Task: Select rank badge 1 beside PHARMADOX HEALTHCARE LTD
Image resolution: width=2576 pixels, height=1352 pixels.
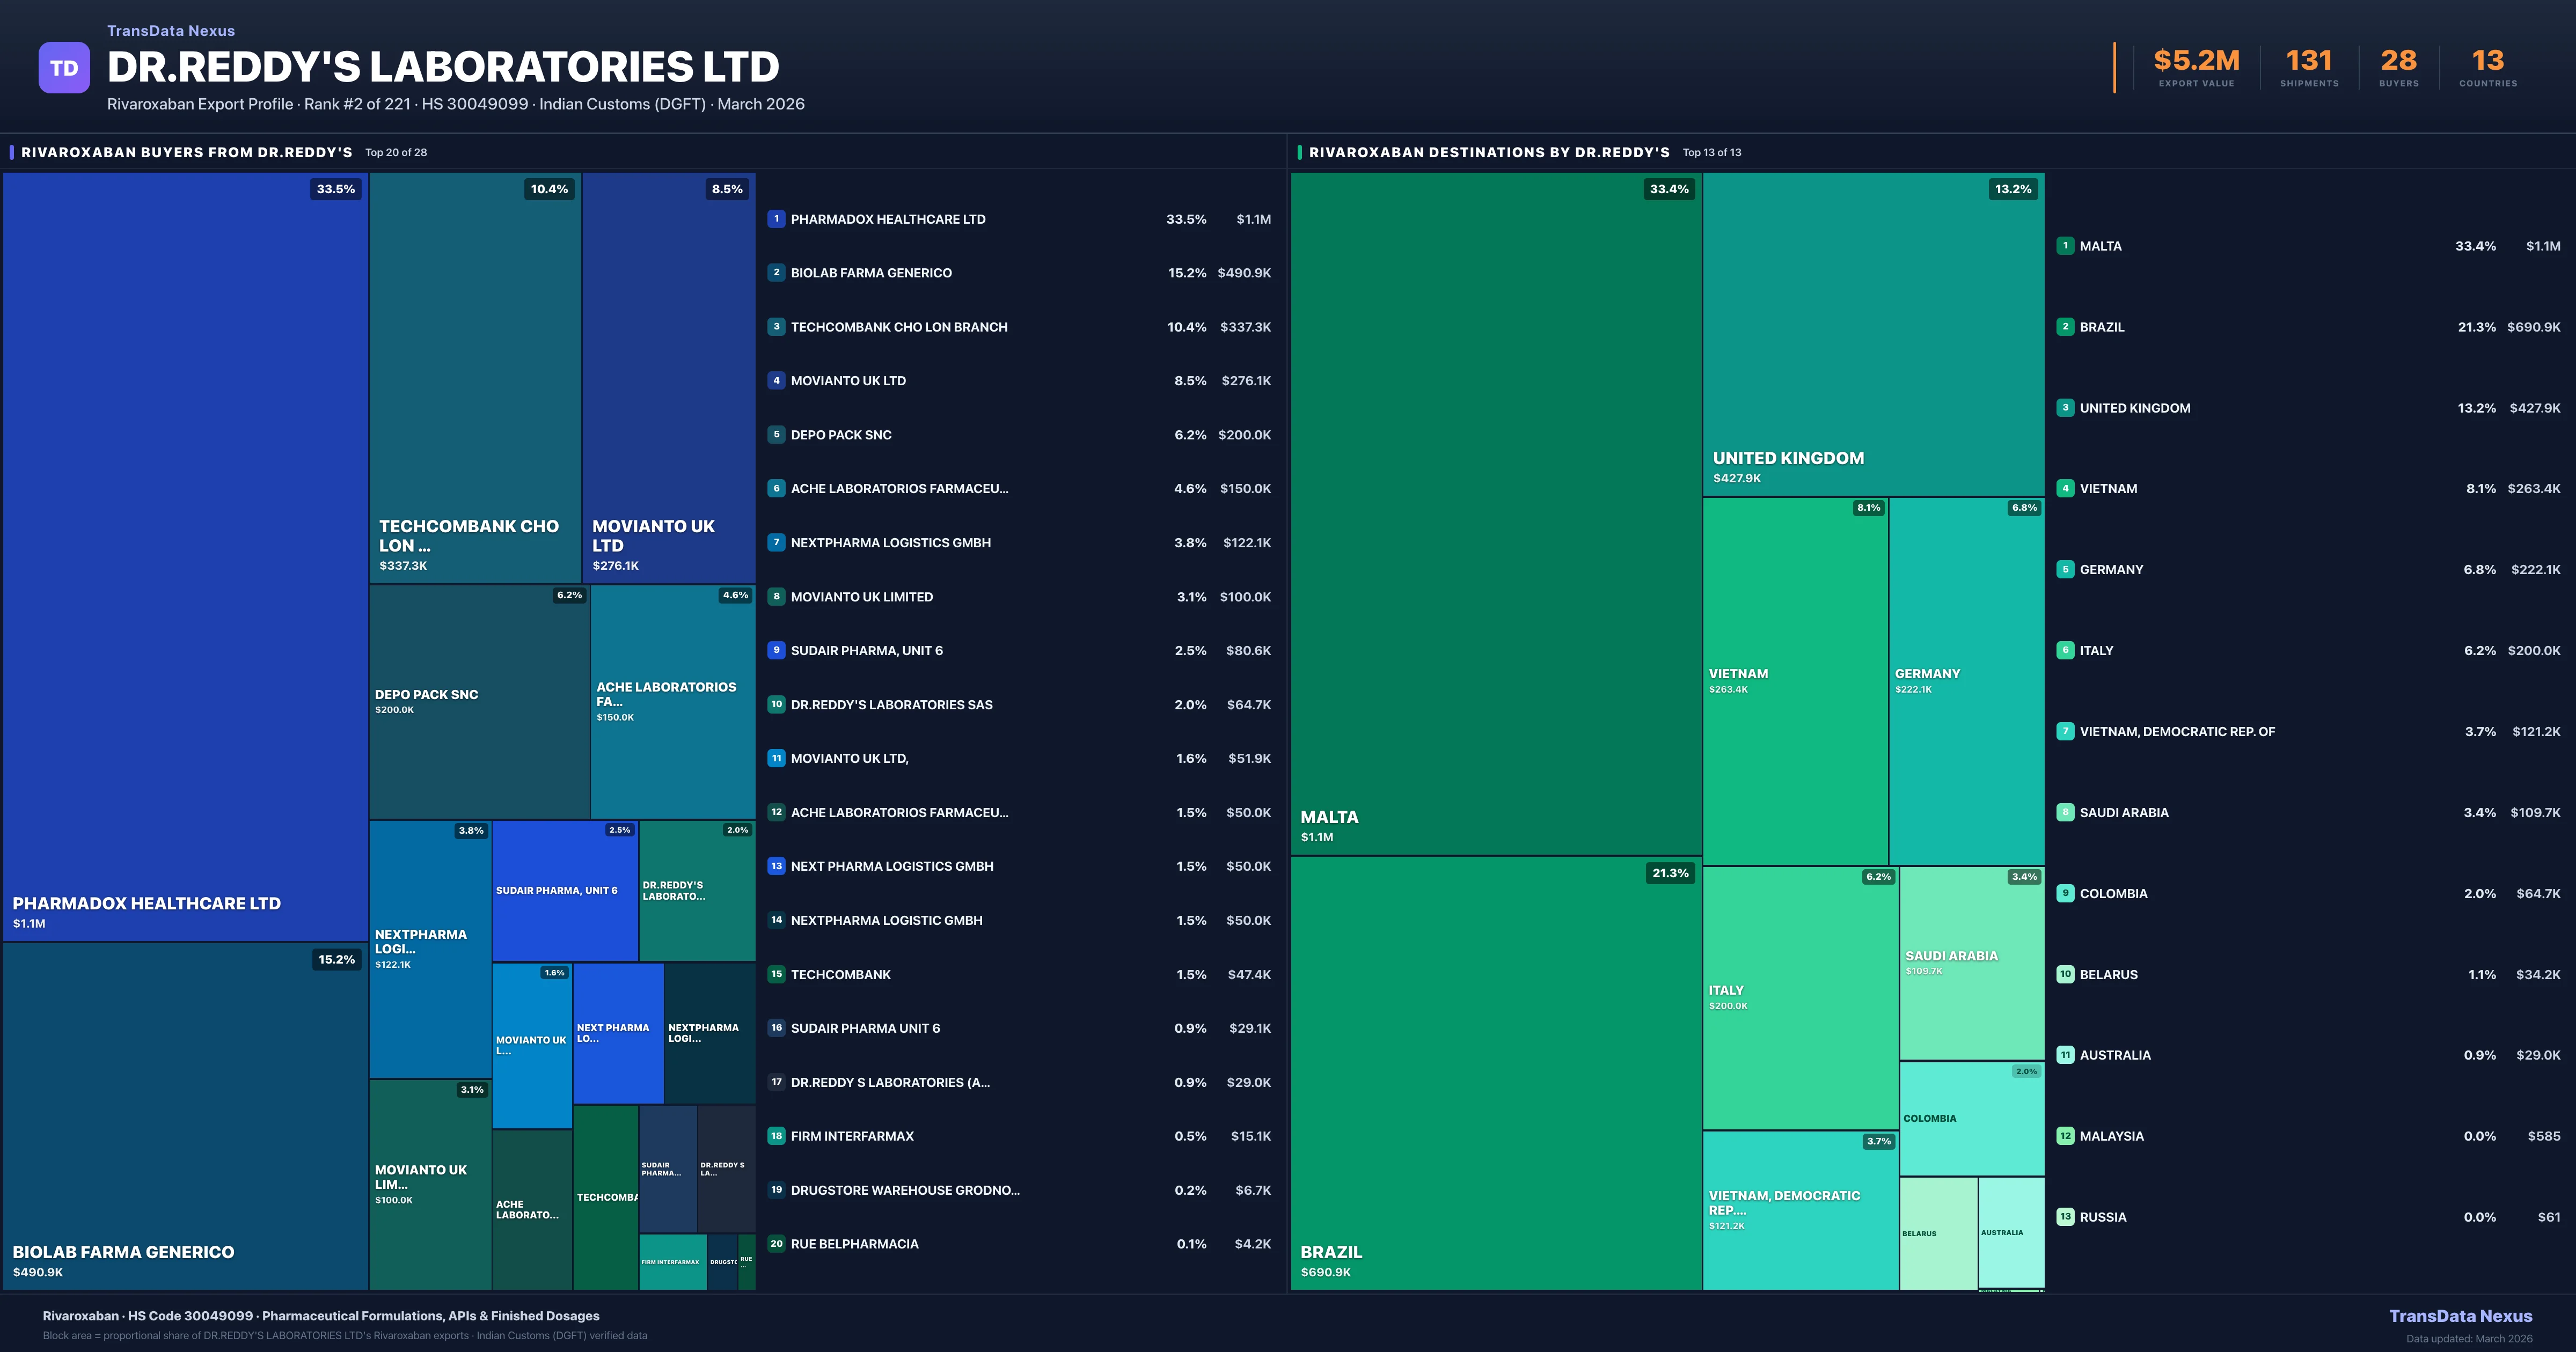Action: click(776, 219)
